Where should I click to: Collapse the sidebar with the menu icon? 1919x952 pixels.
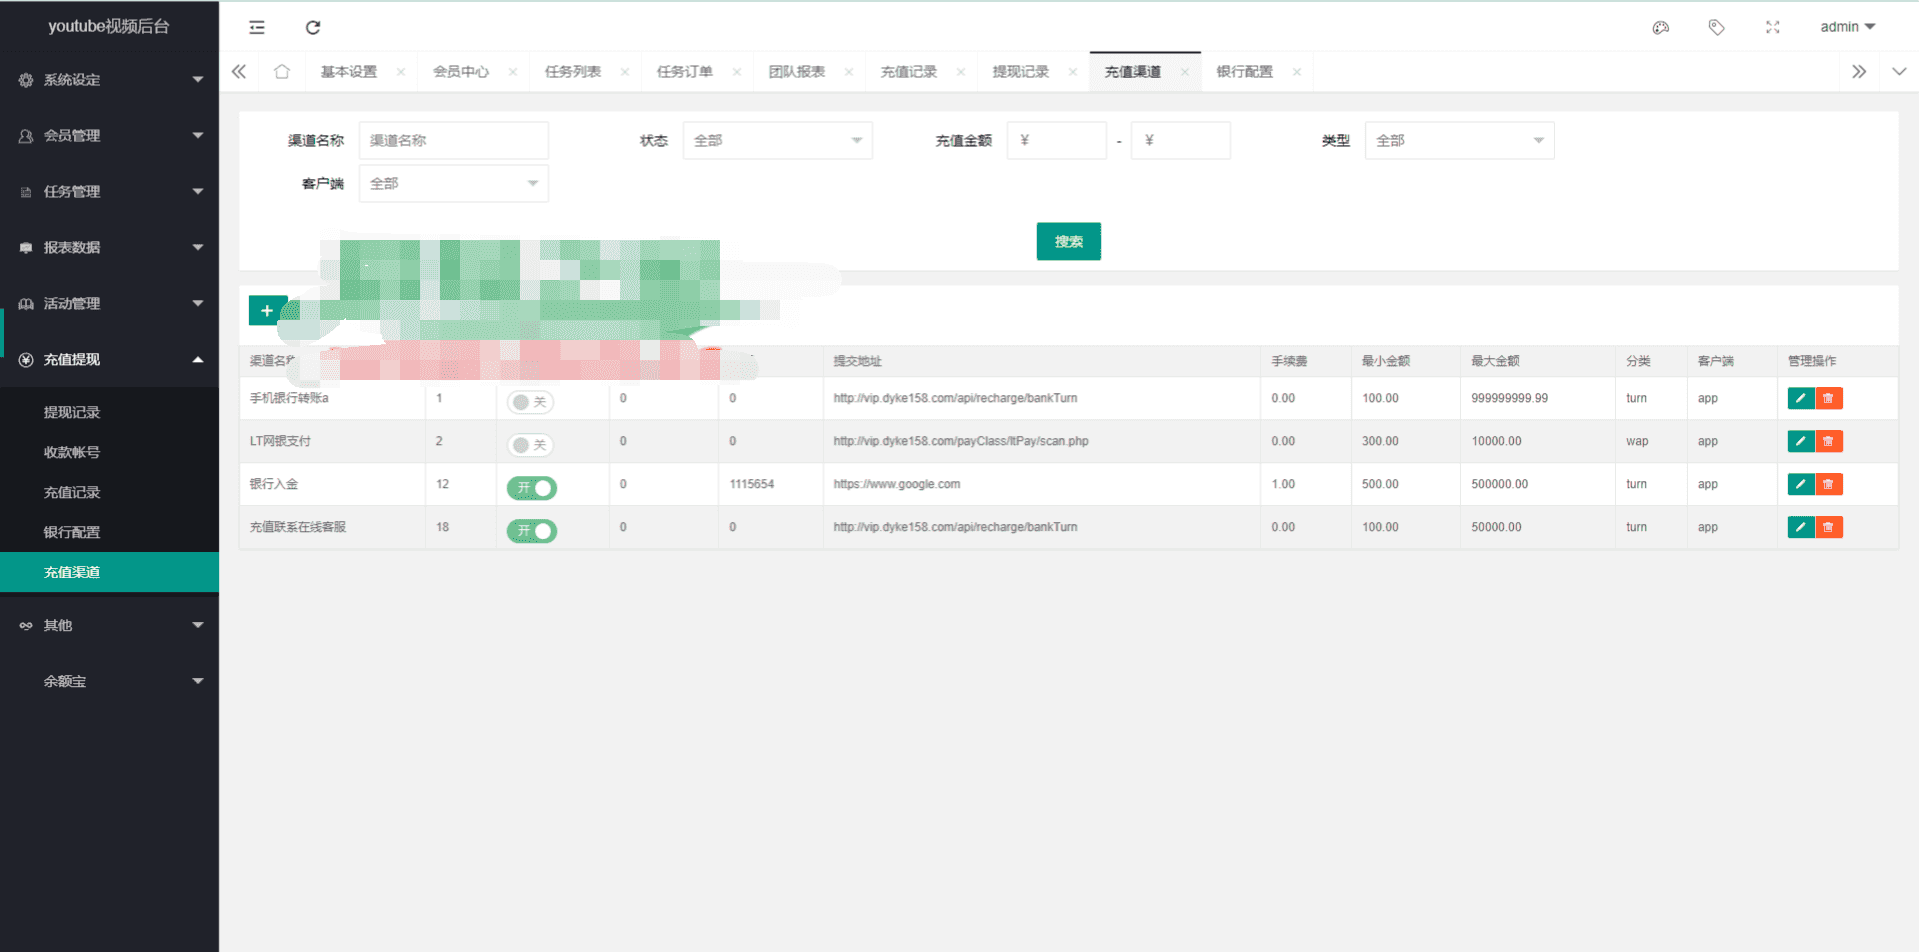[x=257, y=28]
